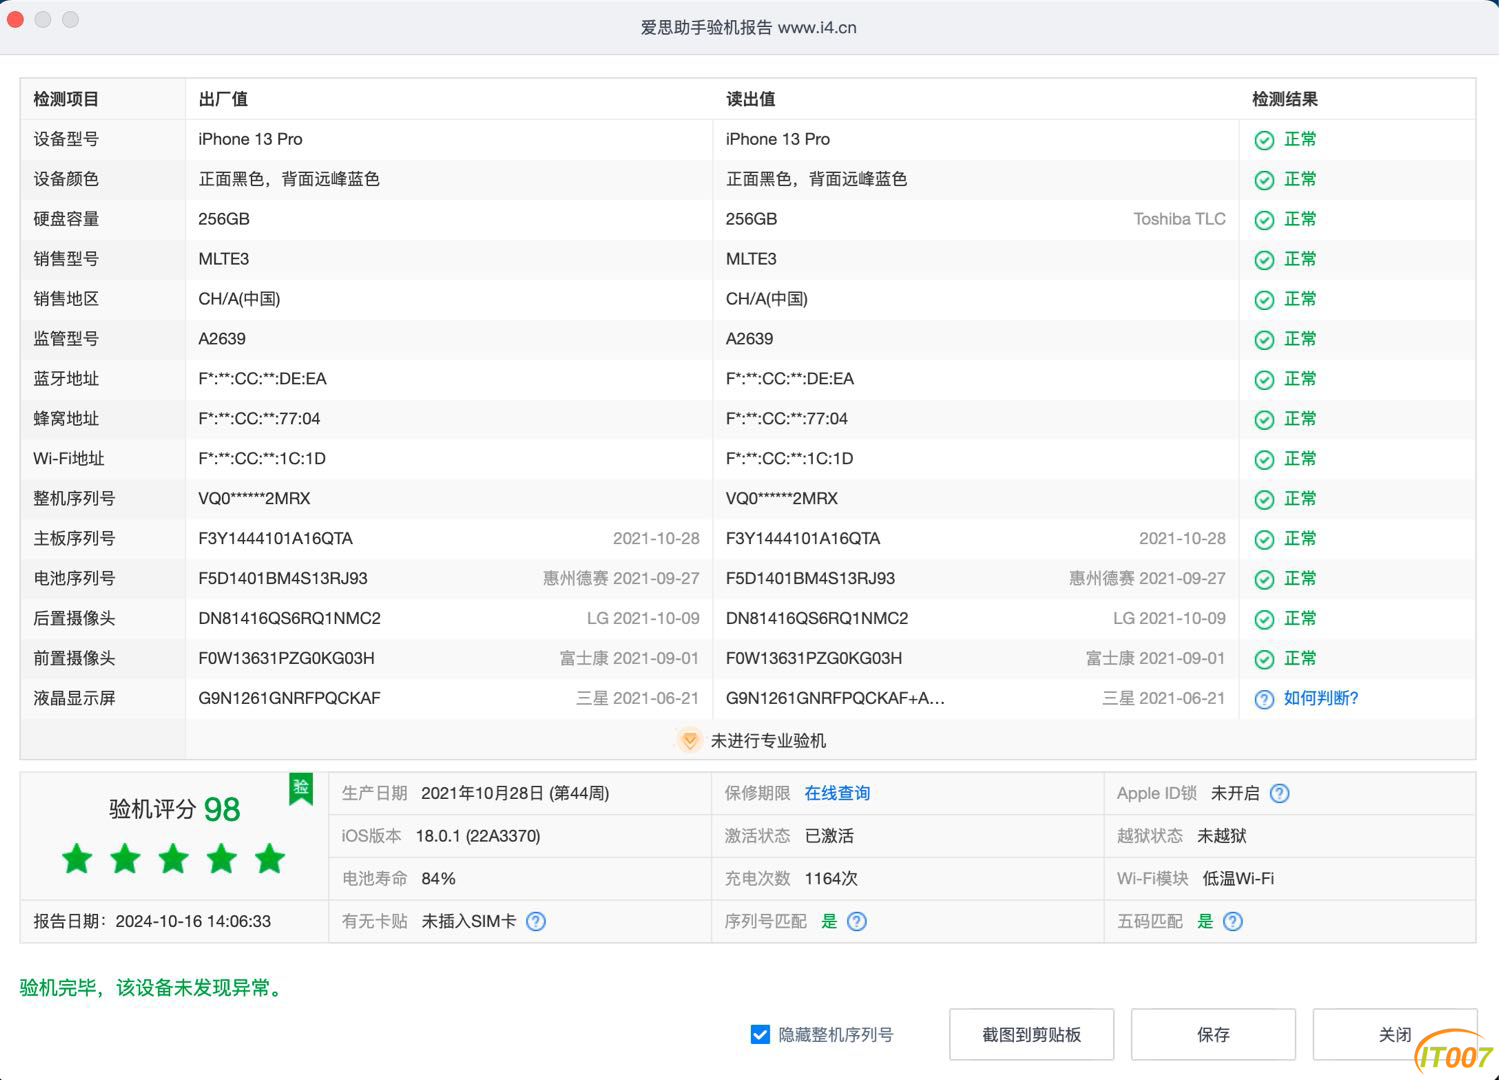Viewport: 1499px width, 1080px height.
Task: Click the green 验 badge beside score
Action: (x=301, y=789)
